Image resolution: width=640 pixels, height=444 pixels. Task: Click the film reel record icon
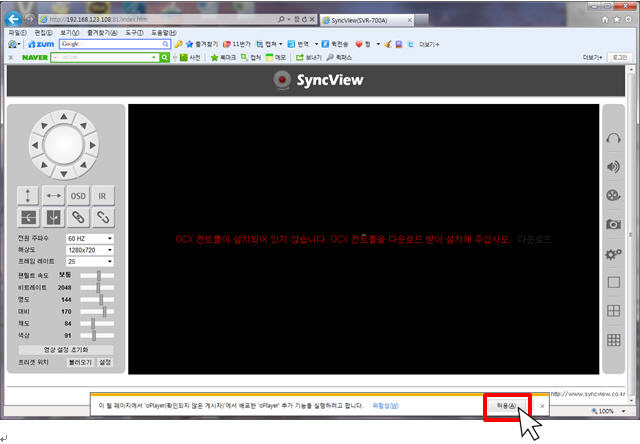coord(613,195)
